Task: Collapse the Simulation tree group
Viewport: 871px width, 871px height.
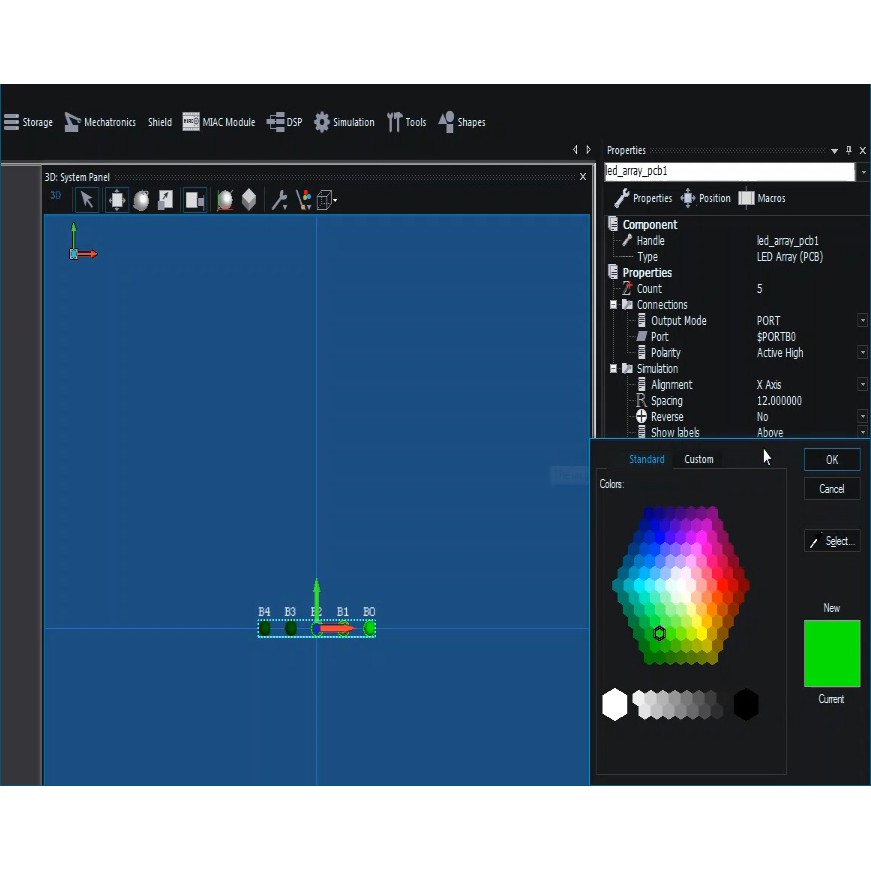Action: (x=614, y=369)
